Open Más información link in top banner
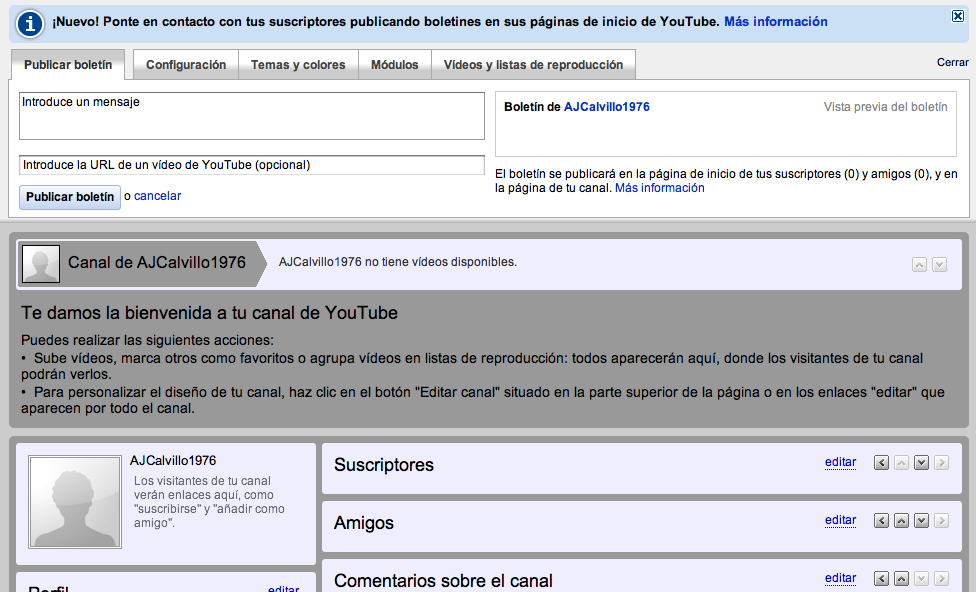 776,22
